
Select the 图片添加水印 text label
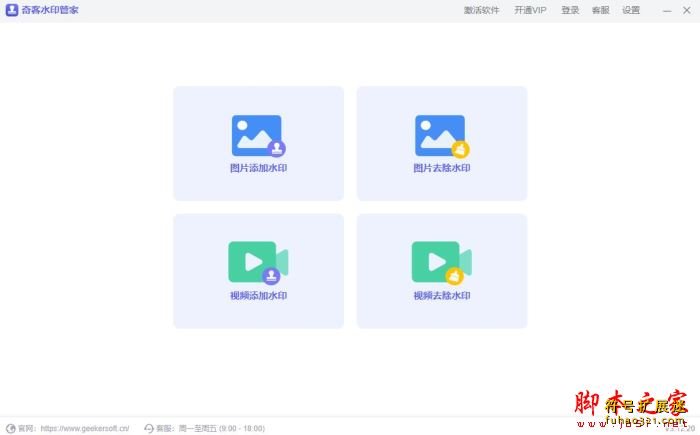258,168
